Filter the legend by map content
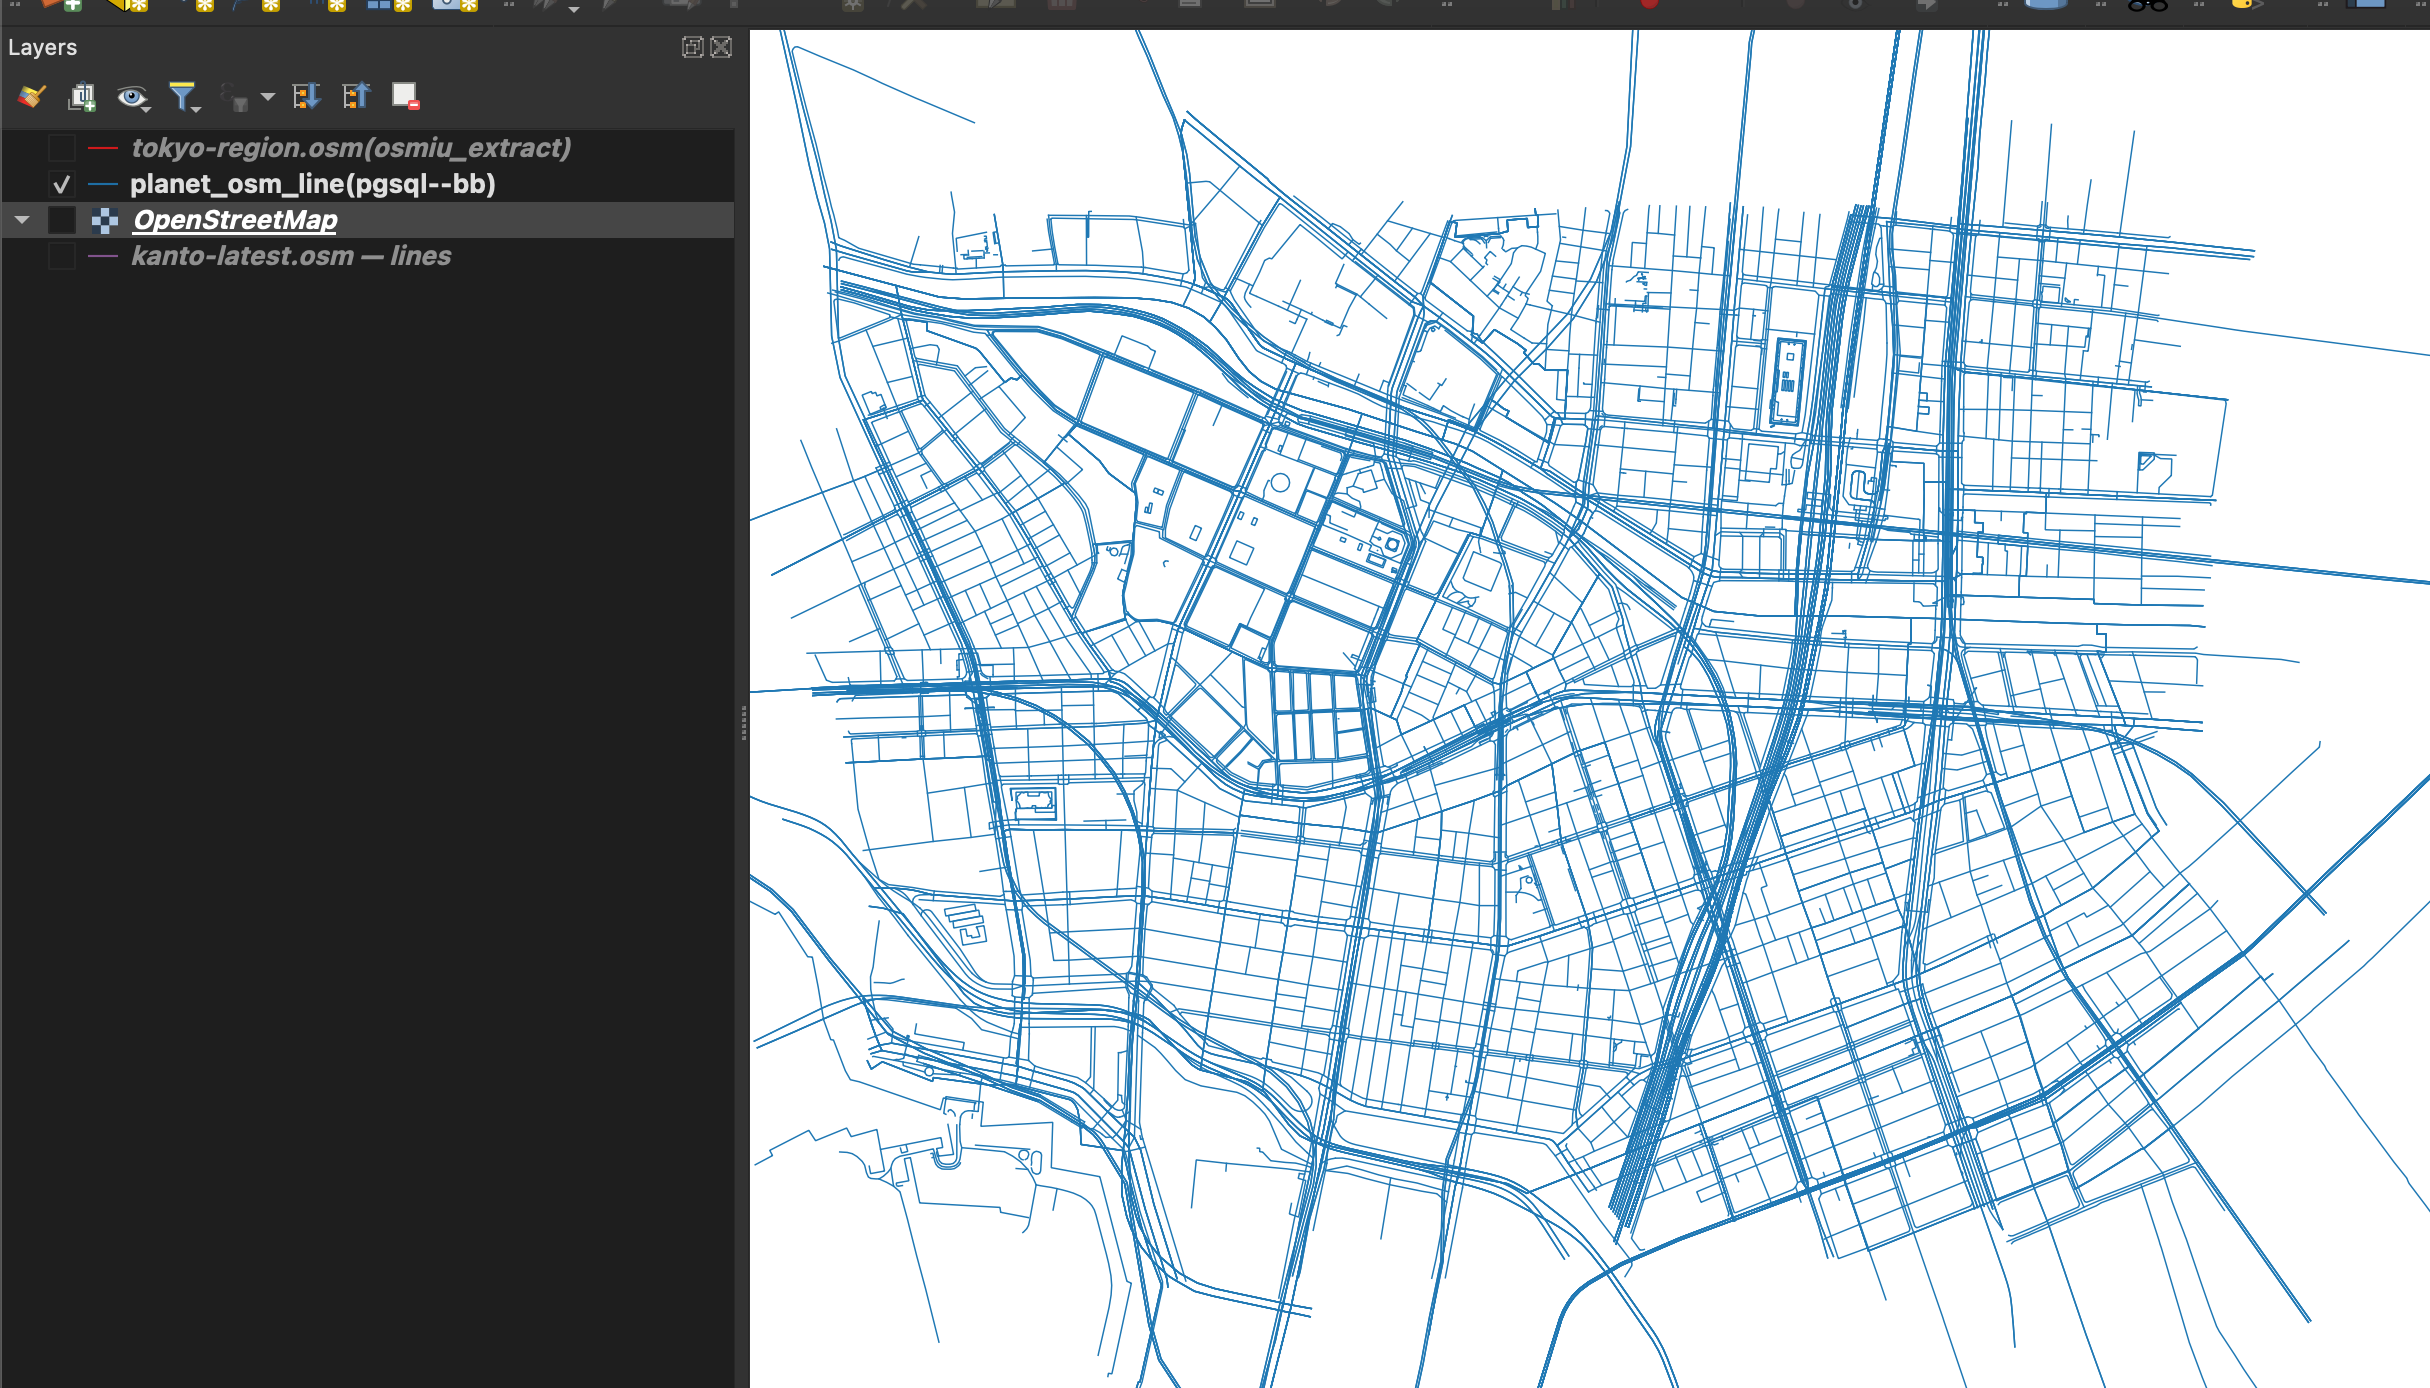Viewport: 2430px width, 1388px height. point(182,93)
